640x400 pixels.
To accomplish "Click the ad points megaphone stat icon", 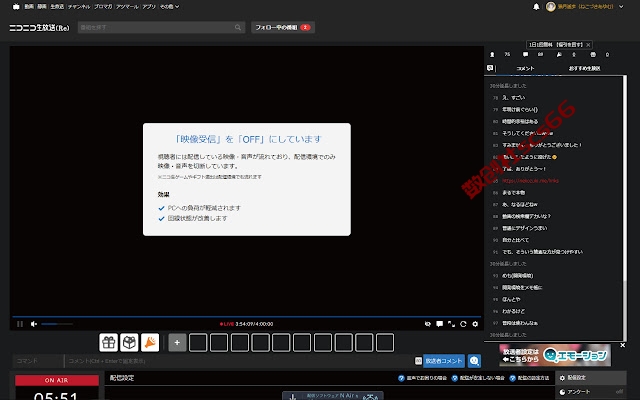I will (559, 55).
